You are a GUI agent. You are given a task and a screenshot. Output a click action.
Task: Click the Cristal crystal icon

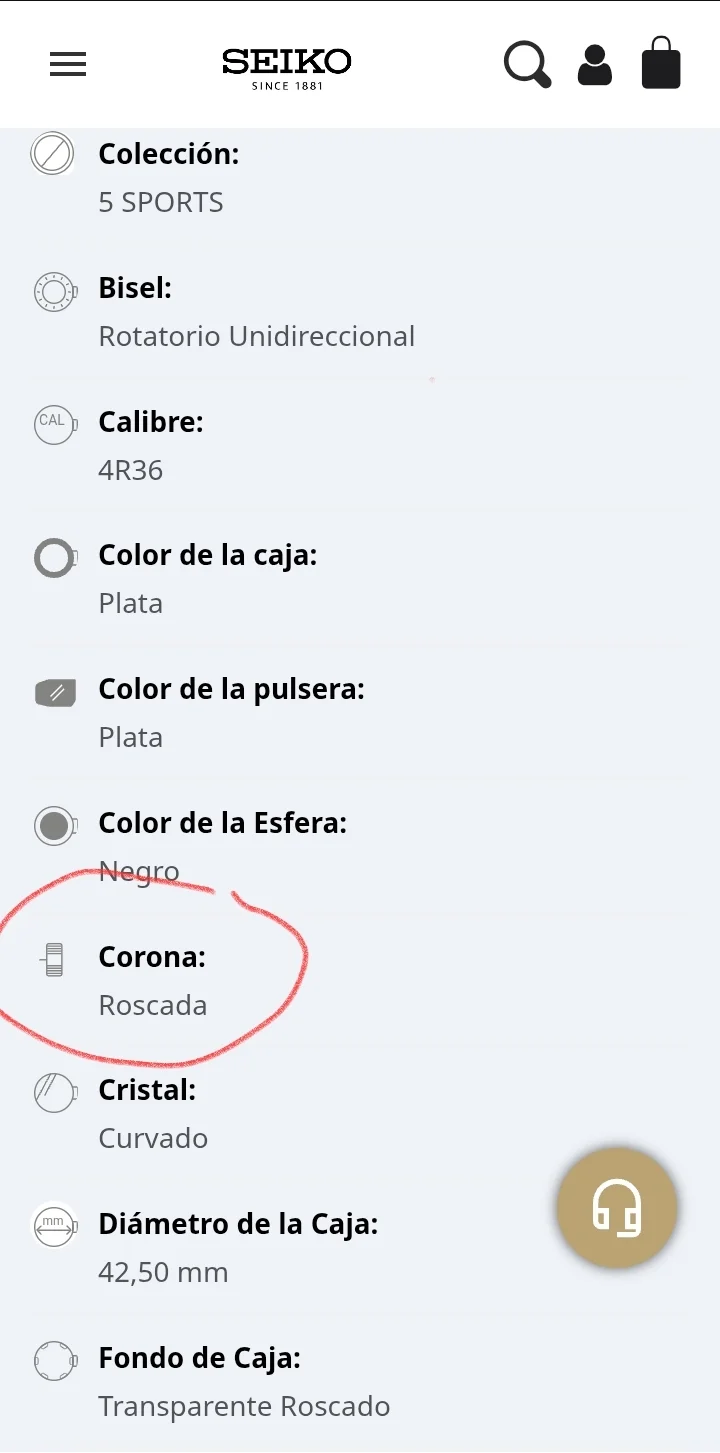pos(54,1093)
